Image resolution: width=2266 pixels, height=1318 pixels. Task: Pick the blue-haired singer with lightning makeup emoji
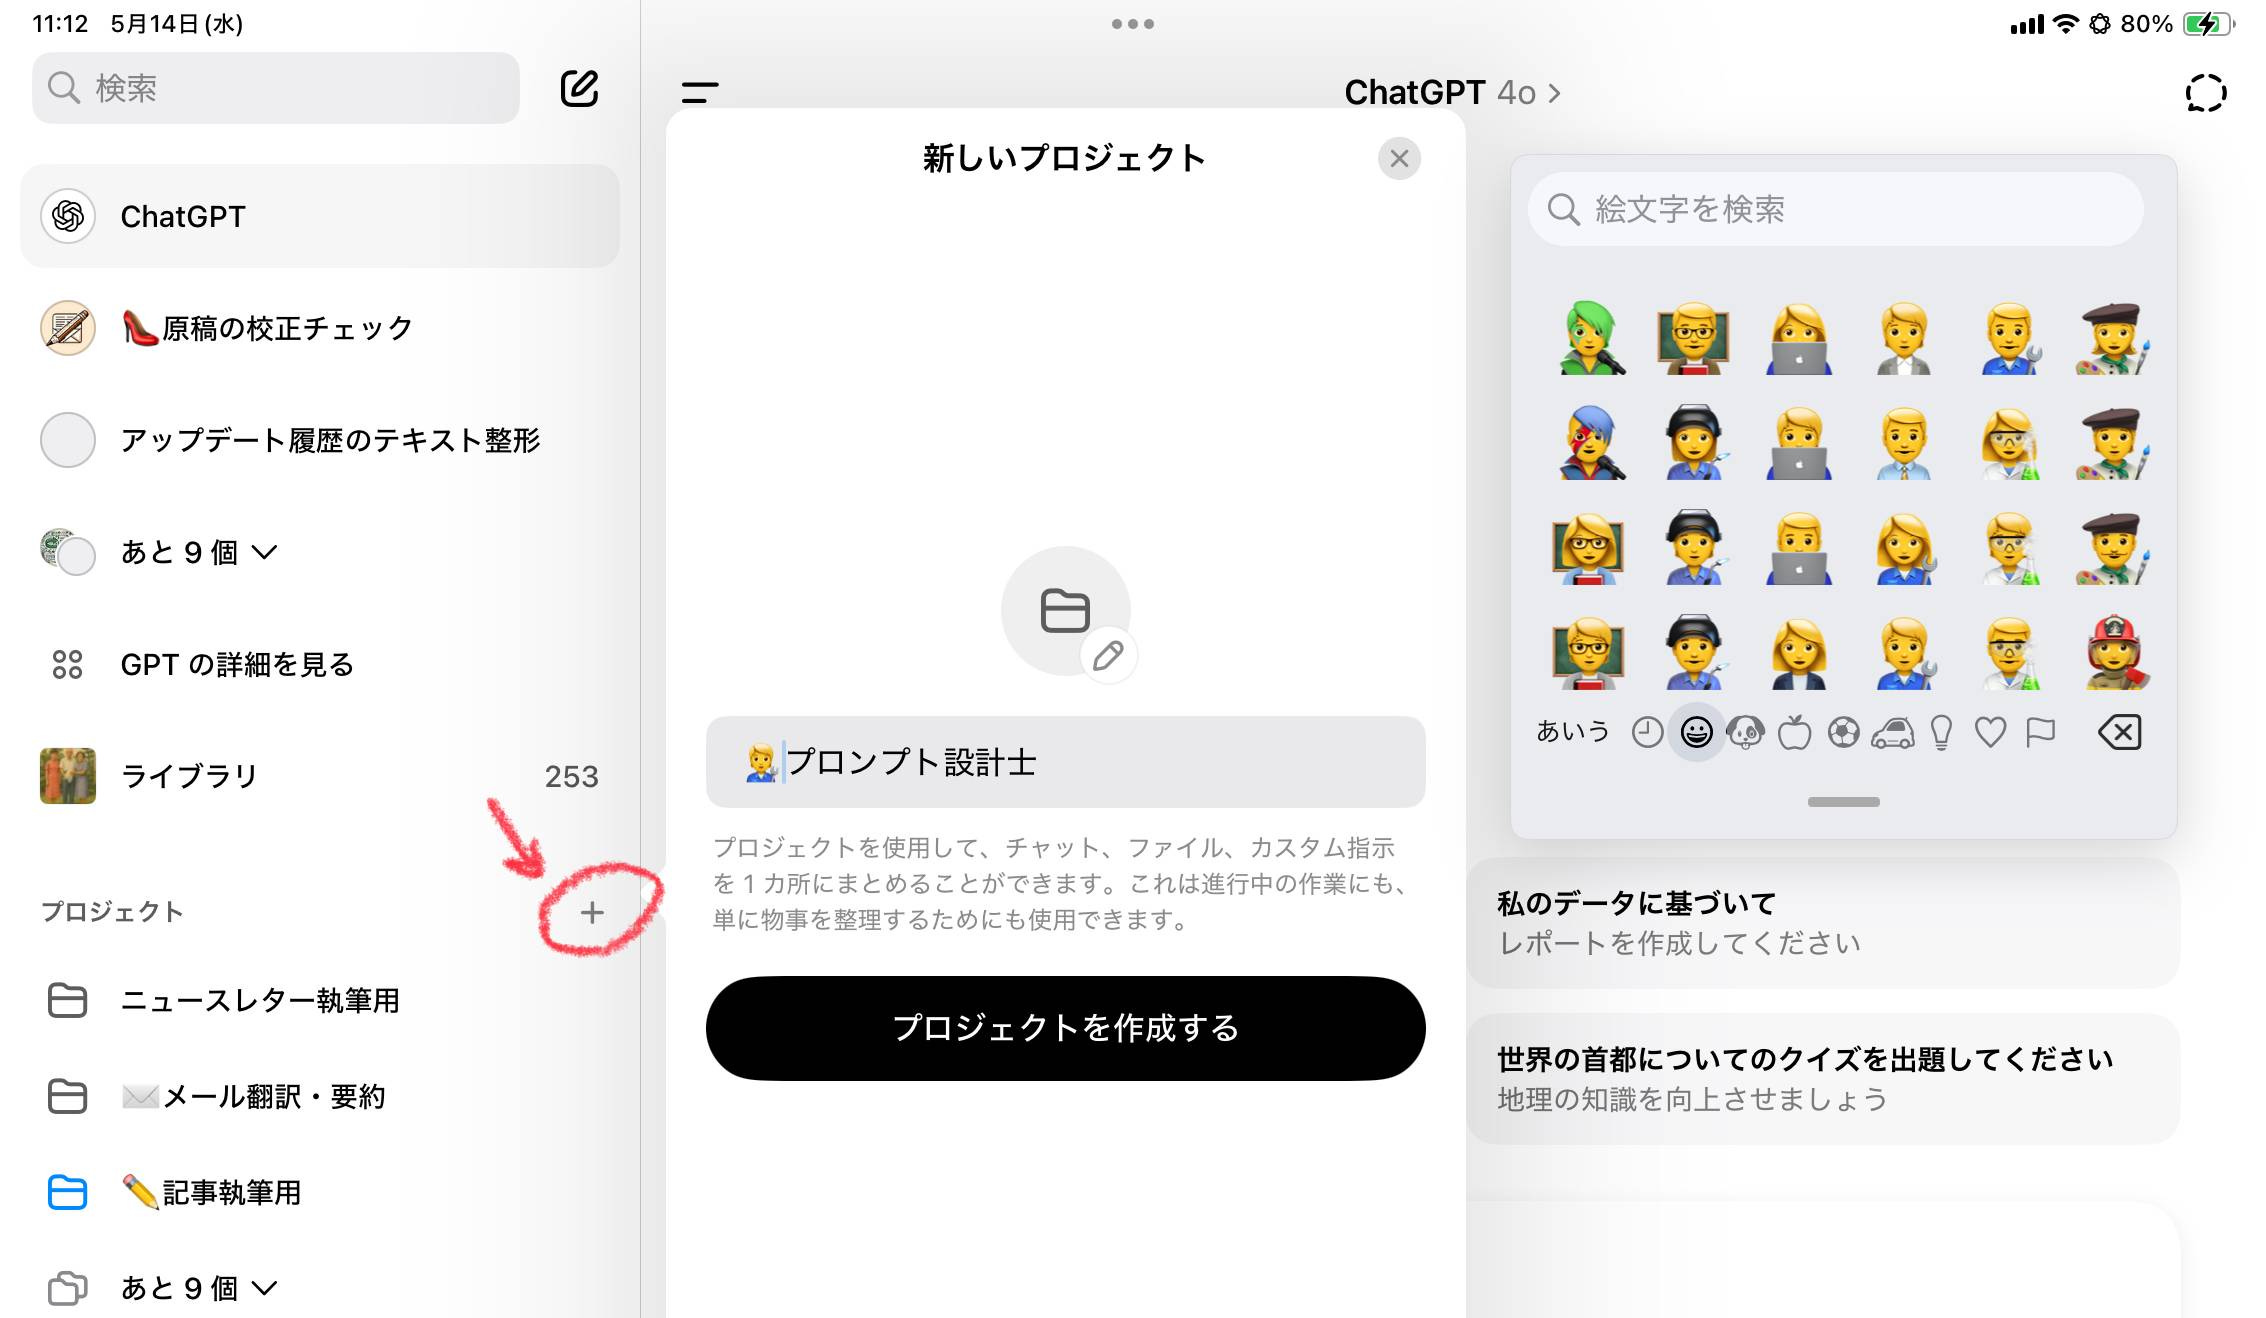[x=1590, y=443]
